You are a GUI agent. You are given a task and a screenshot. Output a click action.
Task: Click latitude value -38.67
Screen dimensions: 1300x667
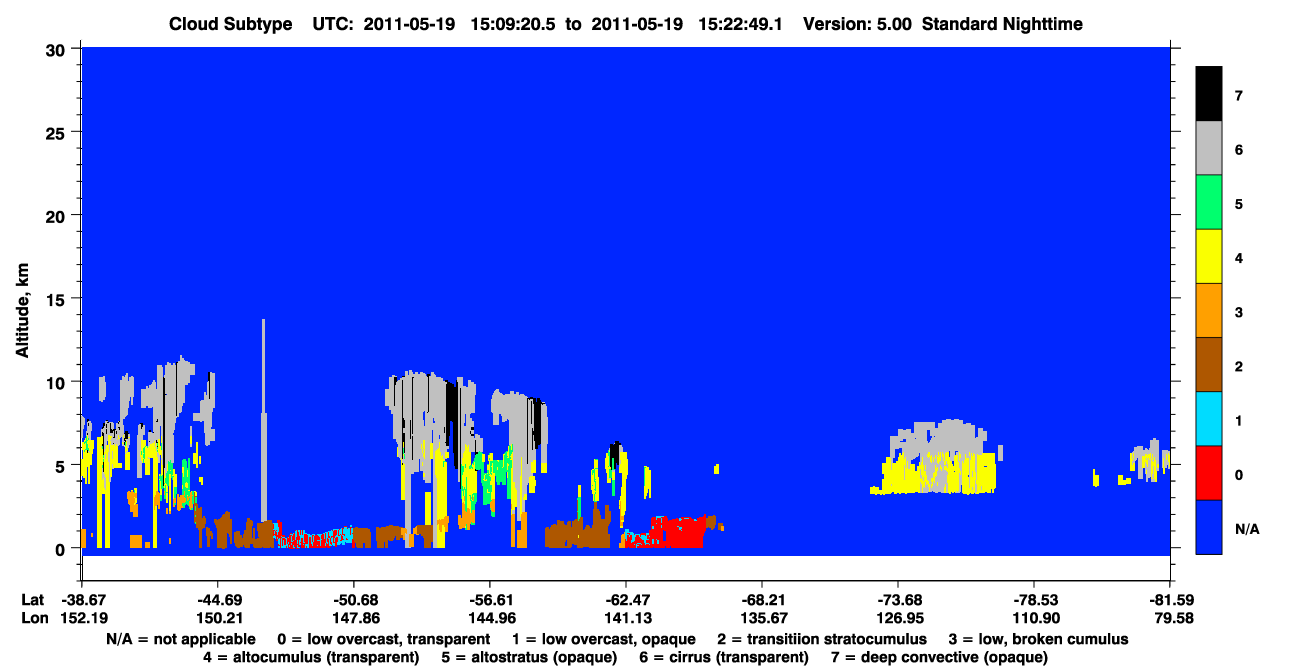(x=82, y=600)
